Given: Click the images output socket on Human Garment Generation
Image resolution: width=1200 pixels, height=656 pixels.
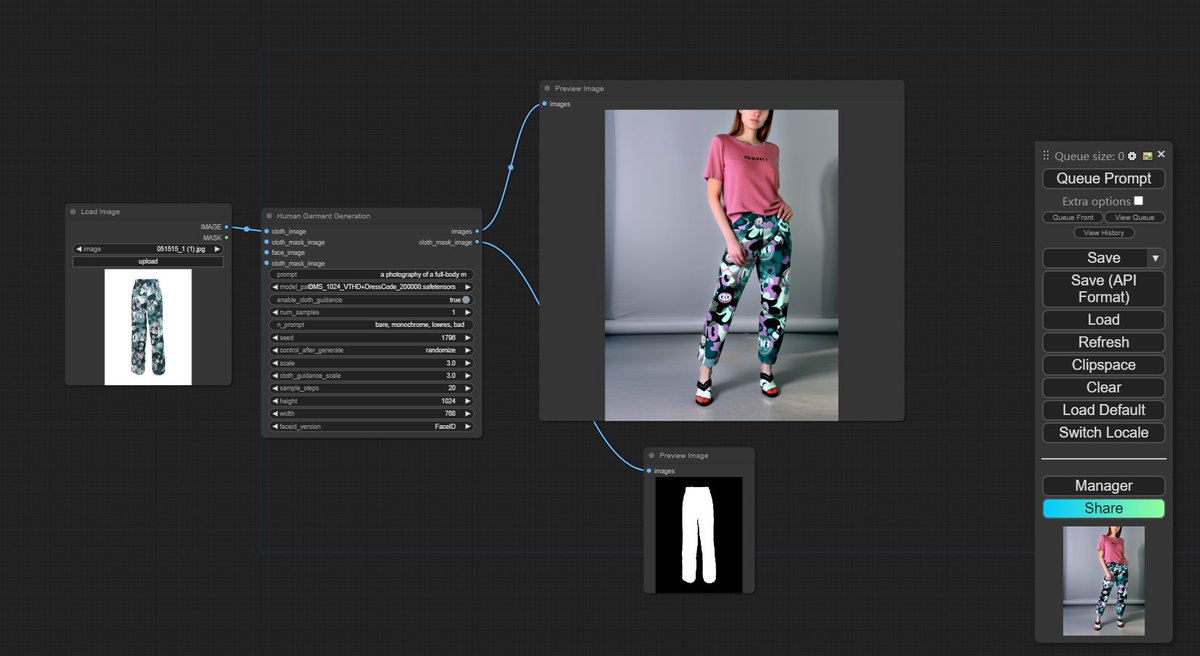Looking at the screenshot, I should (476, 230).
